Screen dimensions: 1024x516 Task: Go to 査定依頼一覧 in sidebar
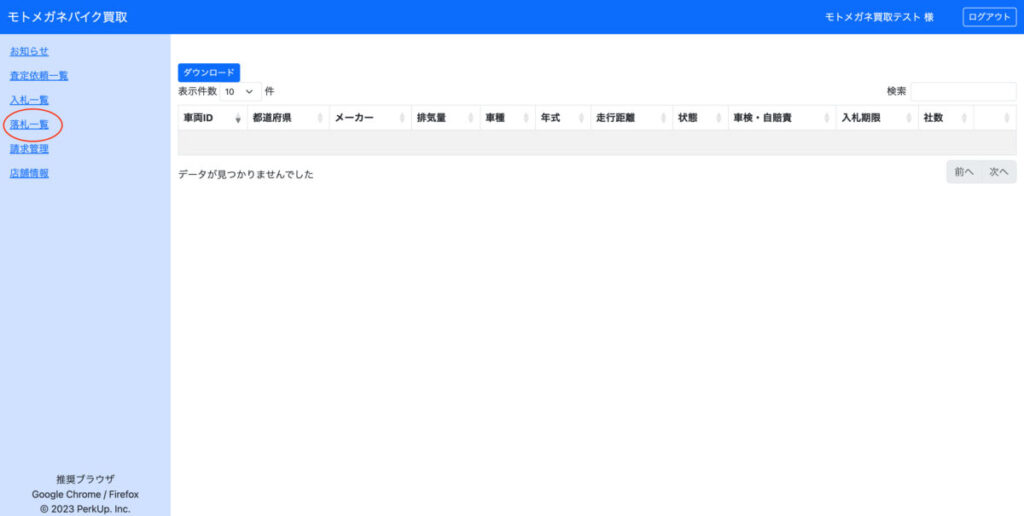point(39,76)
